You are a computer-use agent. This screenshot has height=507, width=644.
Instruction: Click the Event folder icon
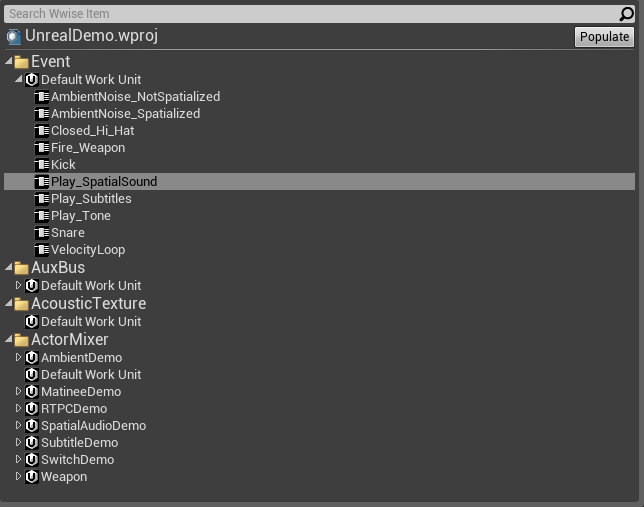click(21, 62)
